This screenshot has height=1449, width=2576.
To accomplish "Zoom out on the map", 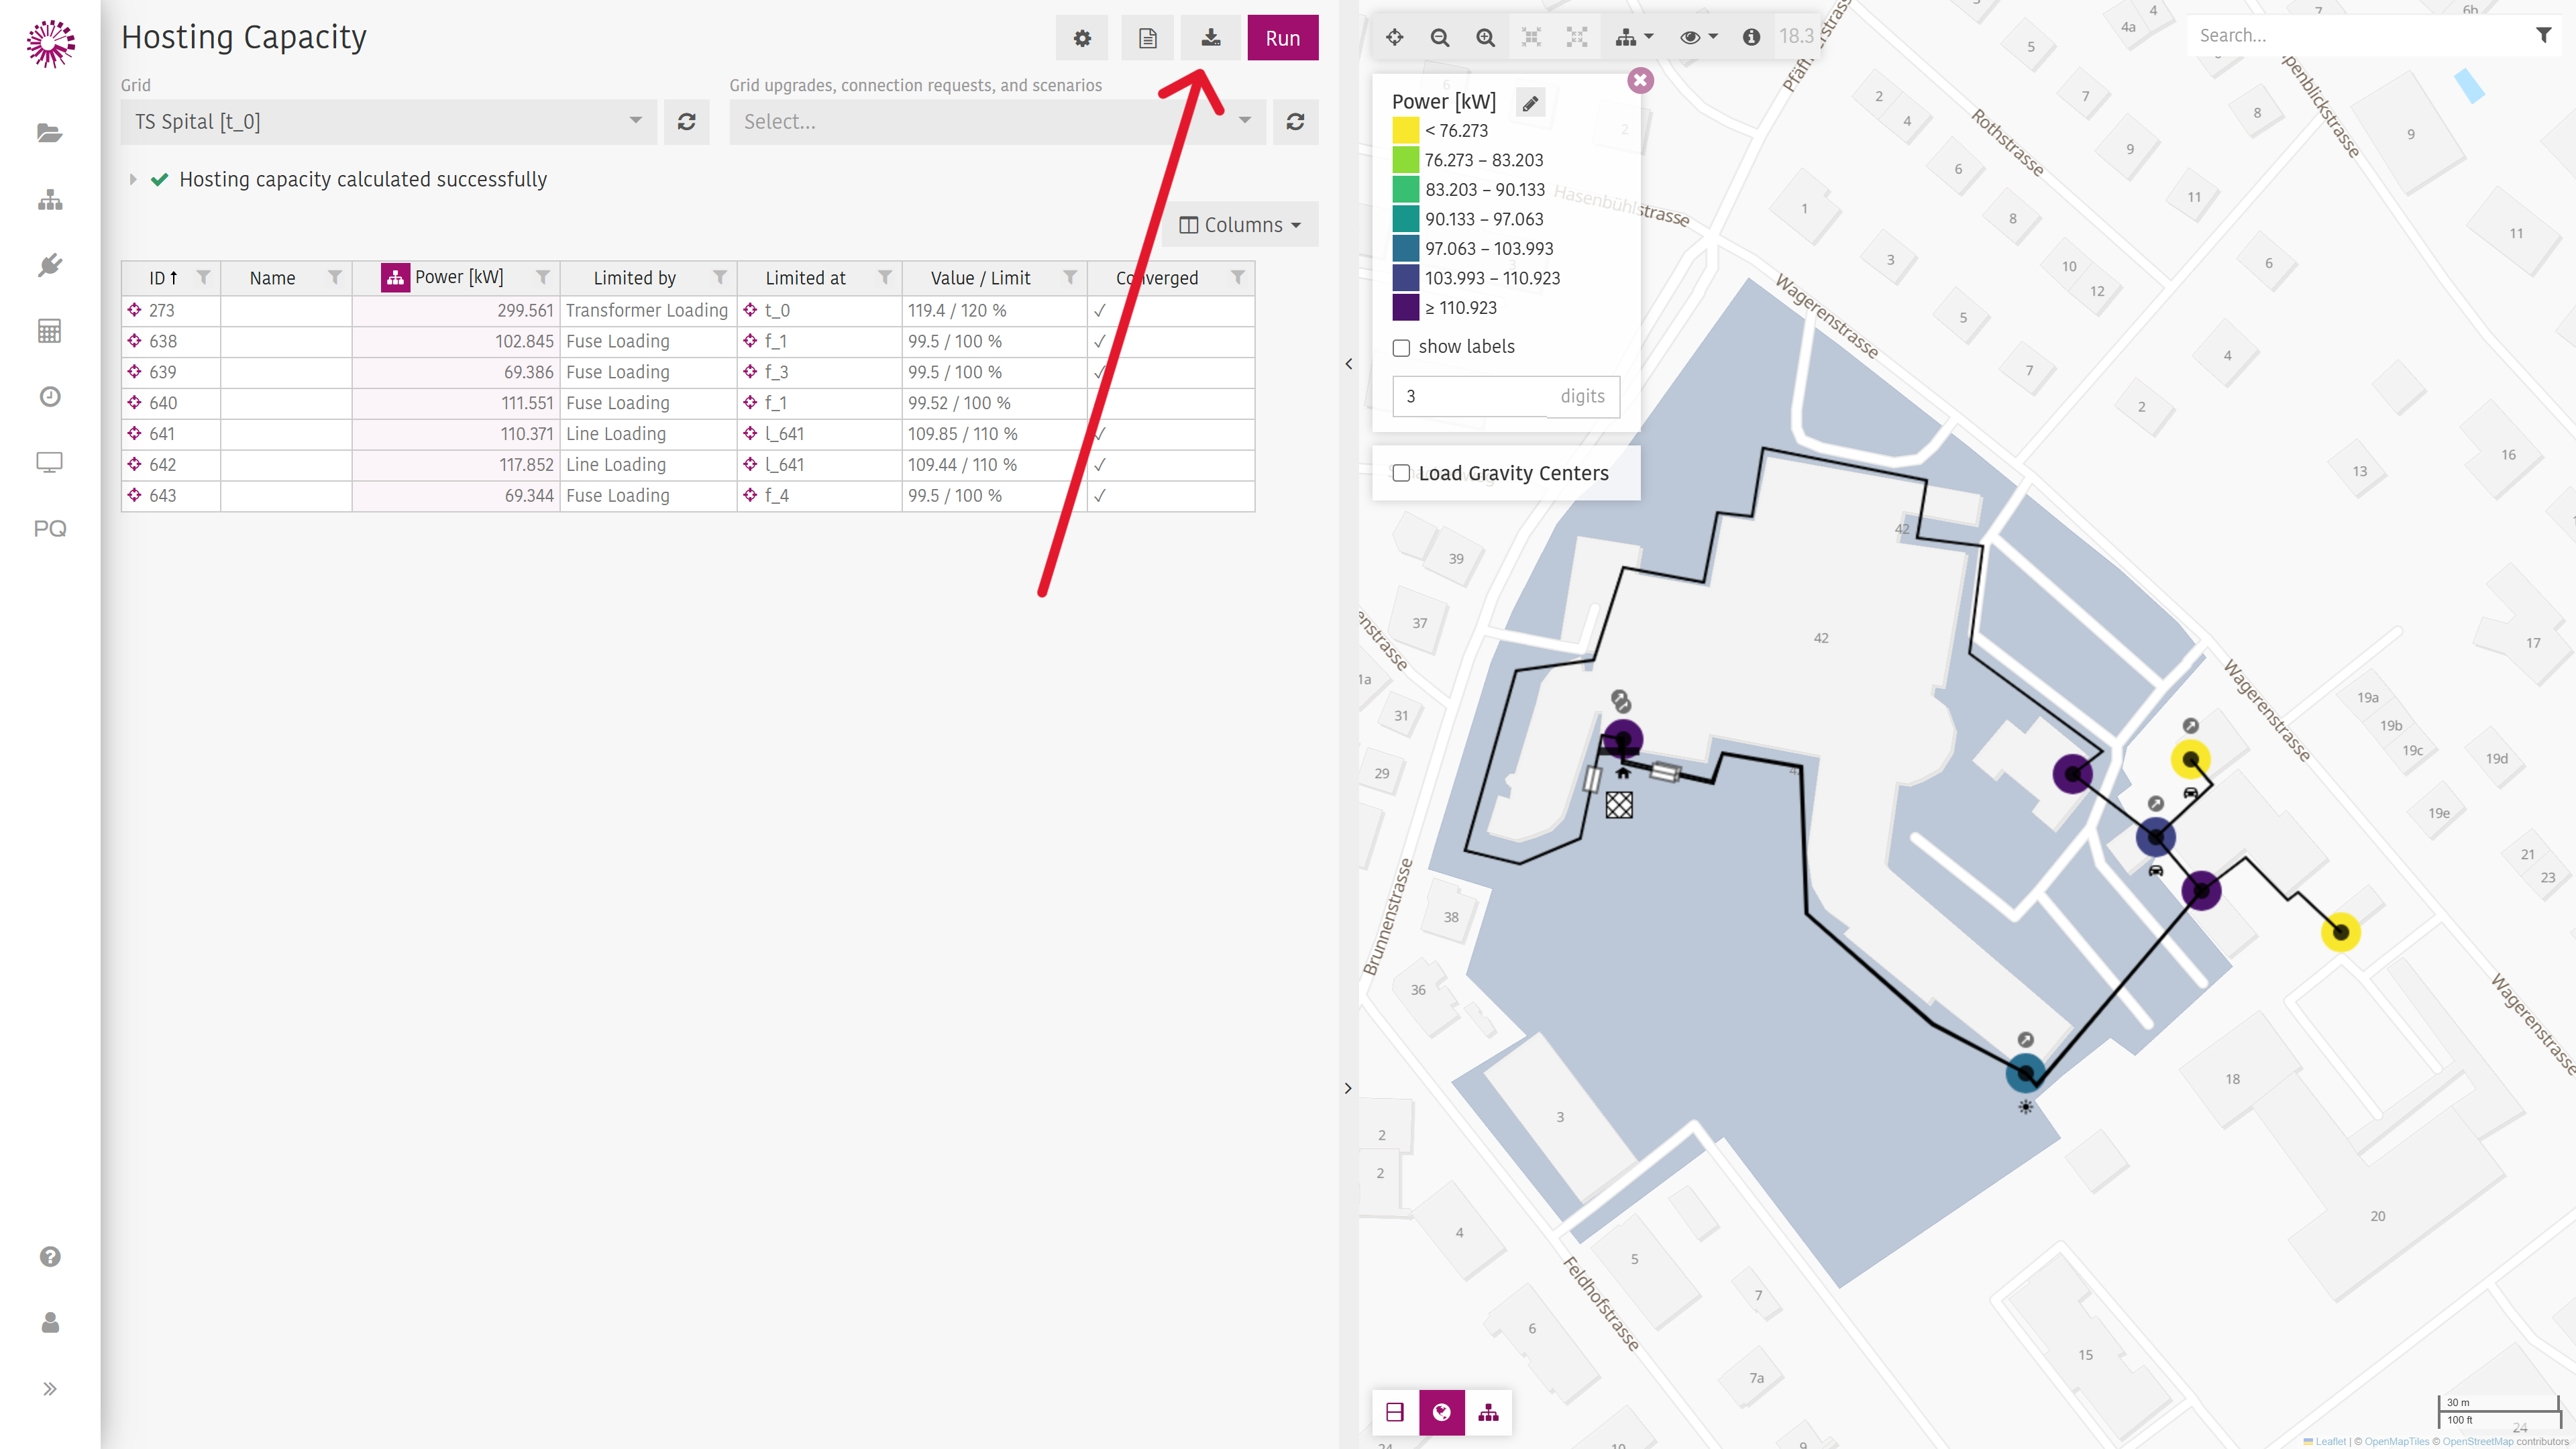I will coord(1440,37).
